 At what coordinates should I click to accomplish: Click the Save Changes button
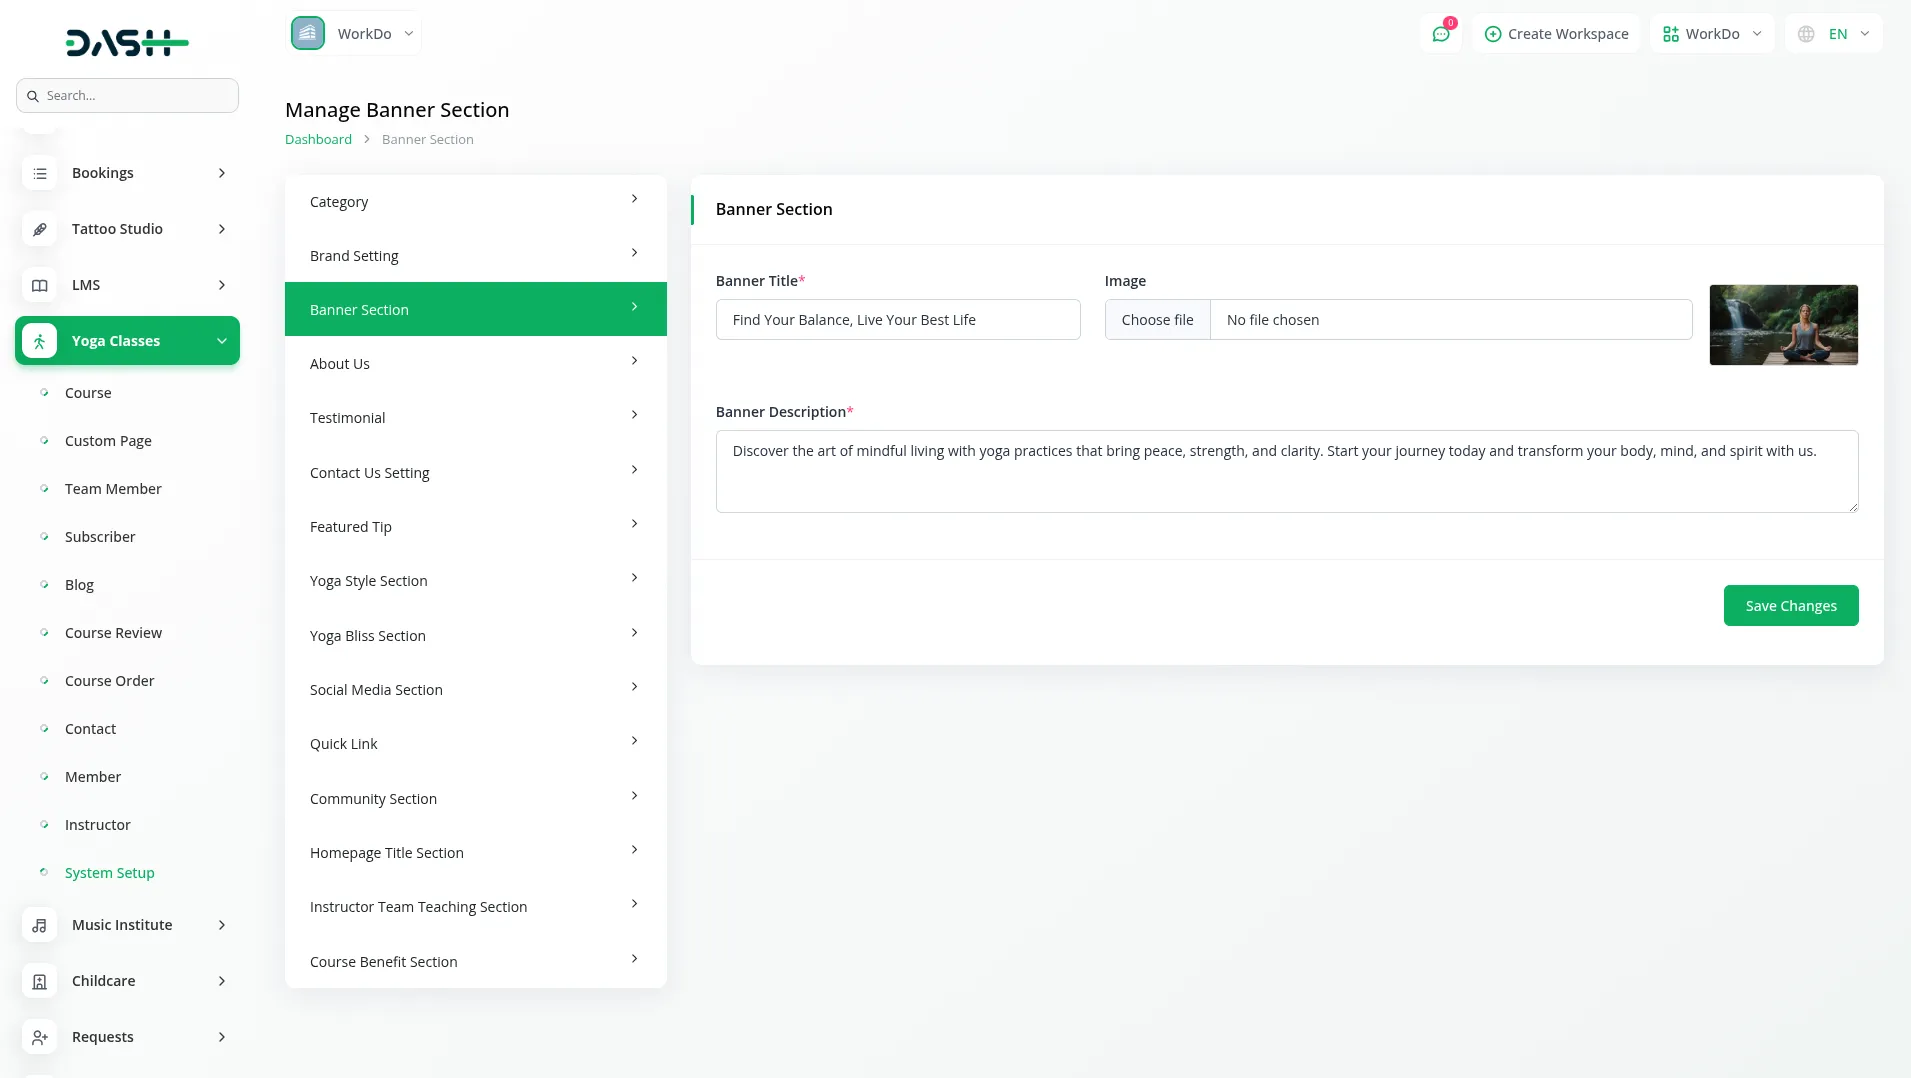[1790, 606]
